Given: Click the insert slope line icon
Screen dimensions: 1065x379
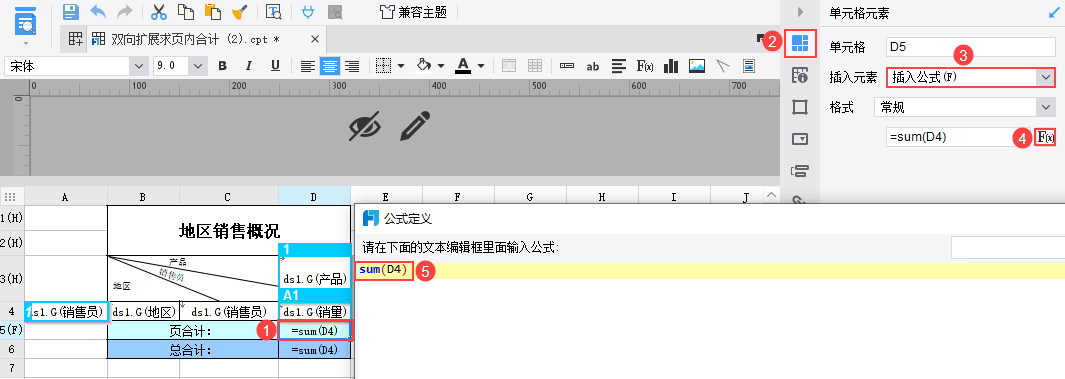Looking at the screenshot, I should click(x=723, y=66).
